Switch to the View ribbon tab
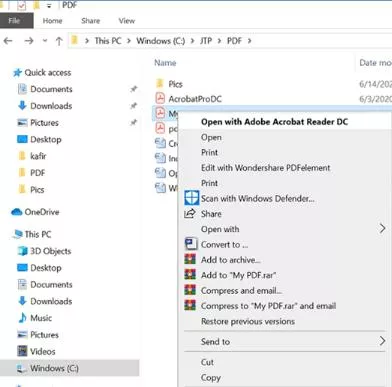The width and height of the screenshot is (392, 387). pyautogui.click(x=127, y=21)
